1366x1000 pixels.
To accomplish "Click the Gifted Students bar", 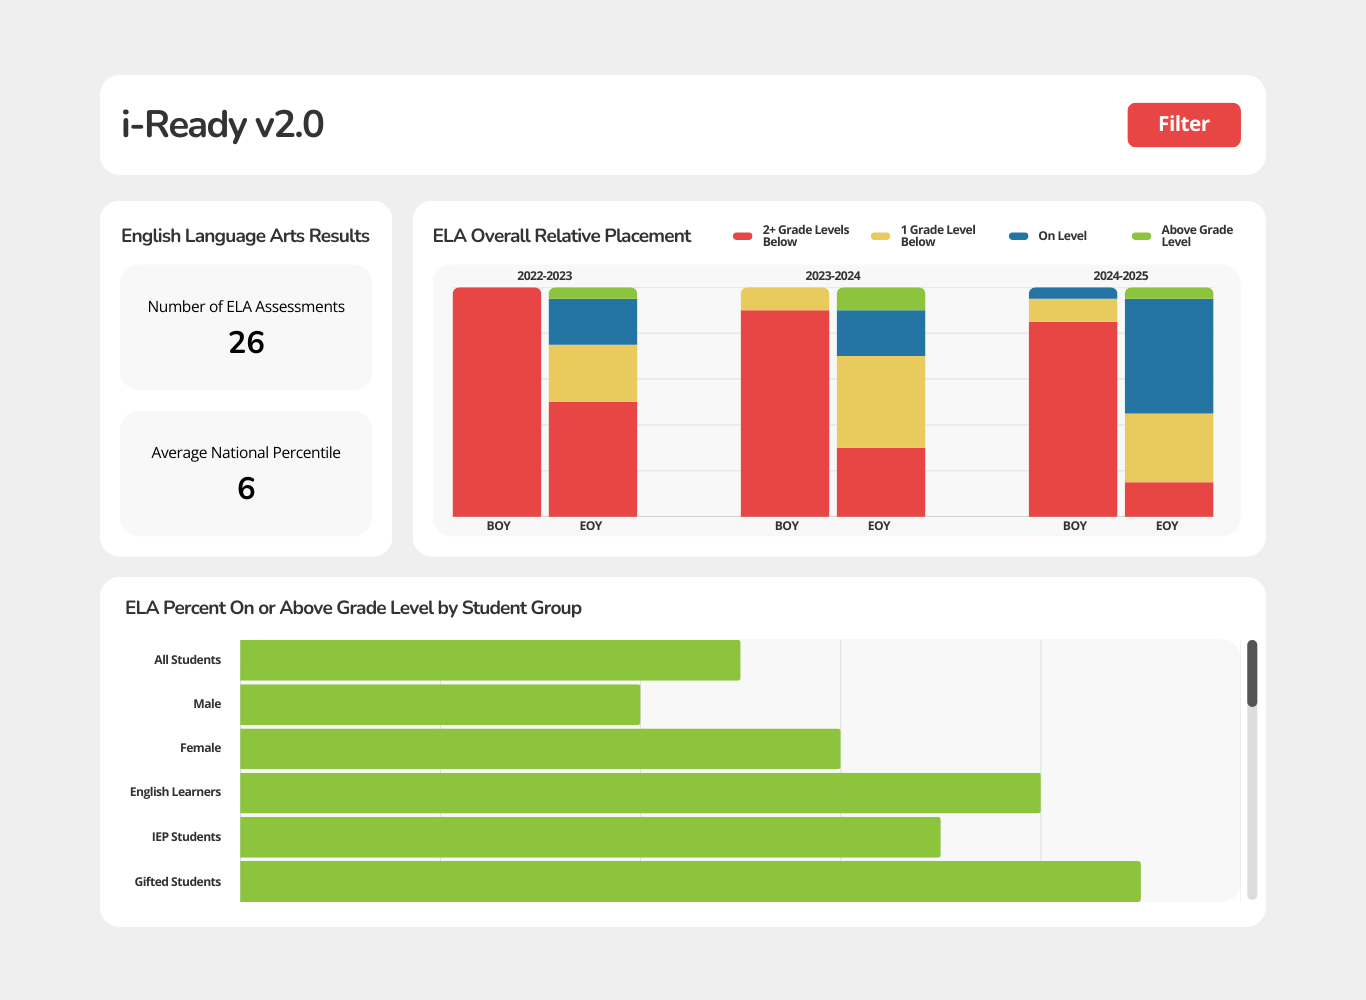I will (690, 881).
